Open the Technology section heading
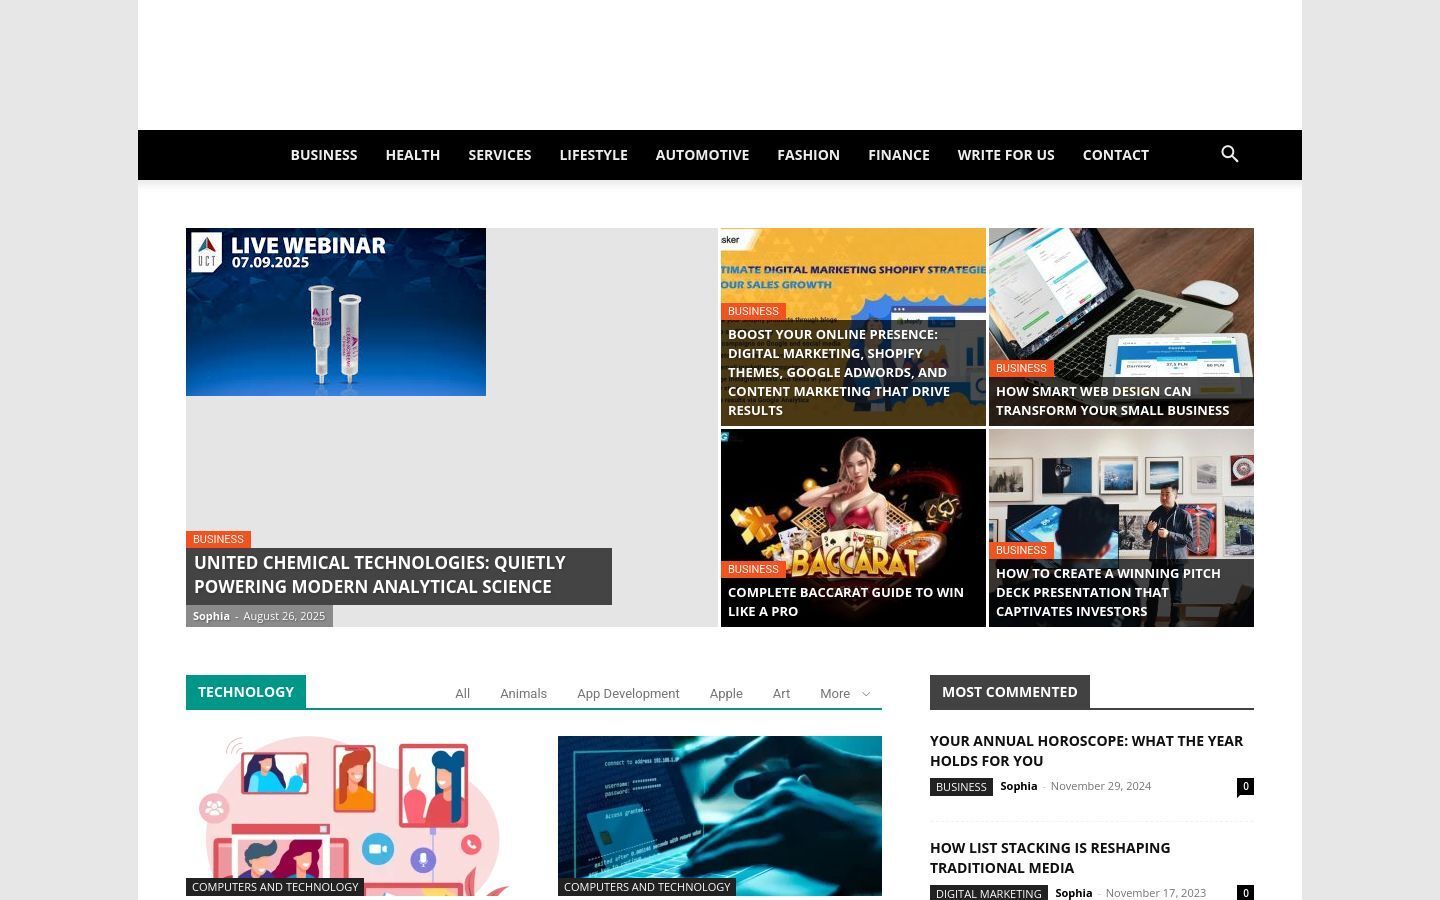This screenshot has height=900, width=1440. [246, 692]
